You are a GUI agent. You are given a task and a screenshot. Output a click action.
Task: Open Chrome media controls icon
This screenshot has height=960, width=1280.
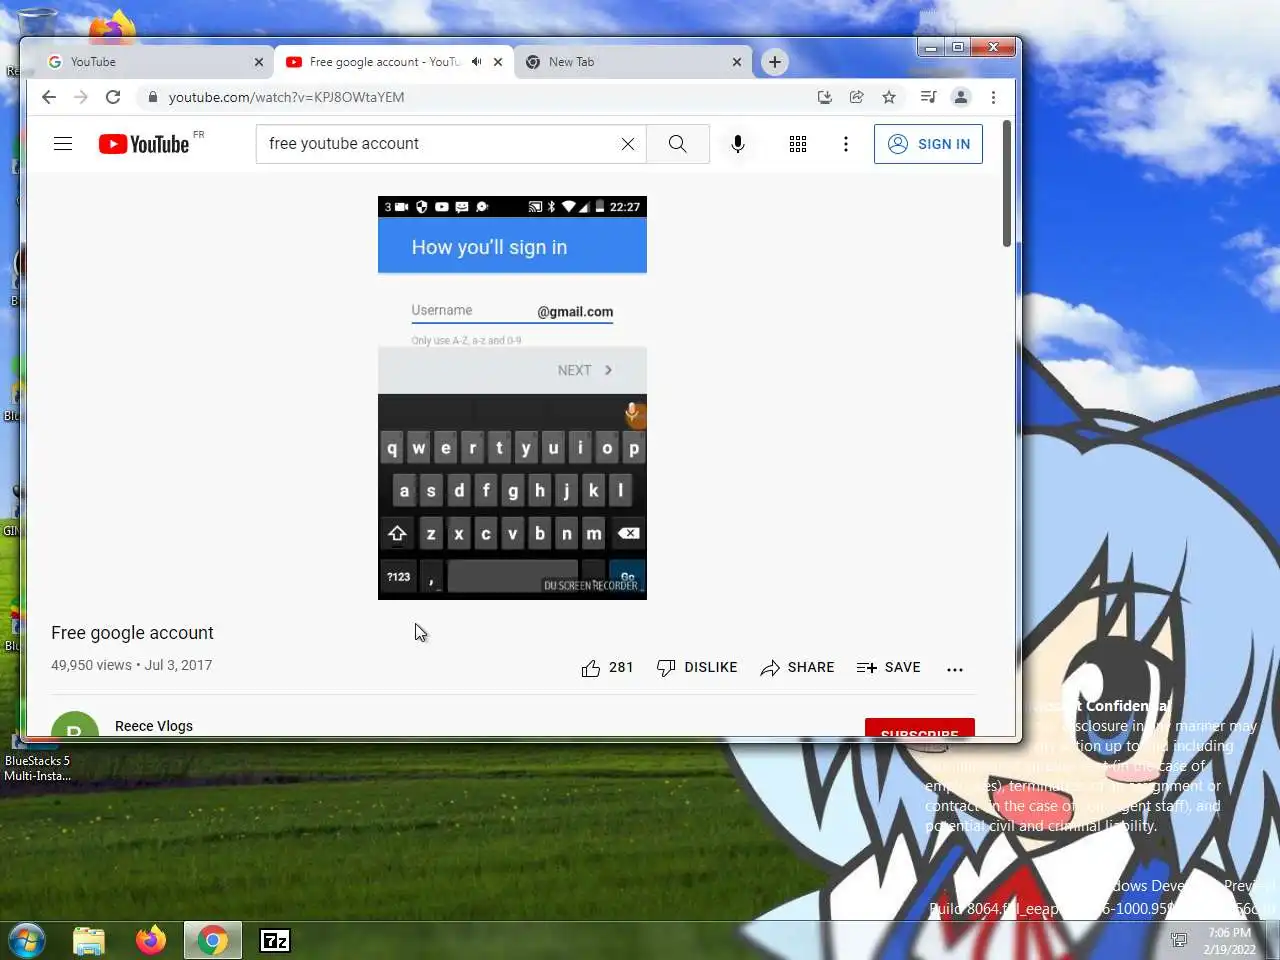(x=929, y=97)
